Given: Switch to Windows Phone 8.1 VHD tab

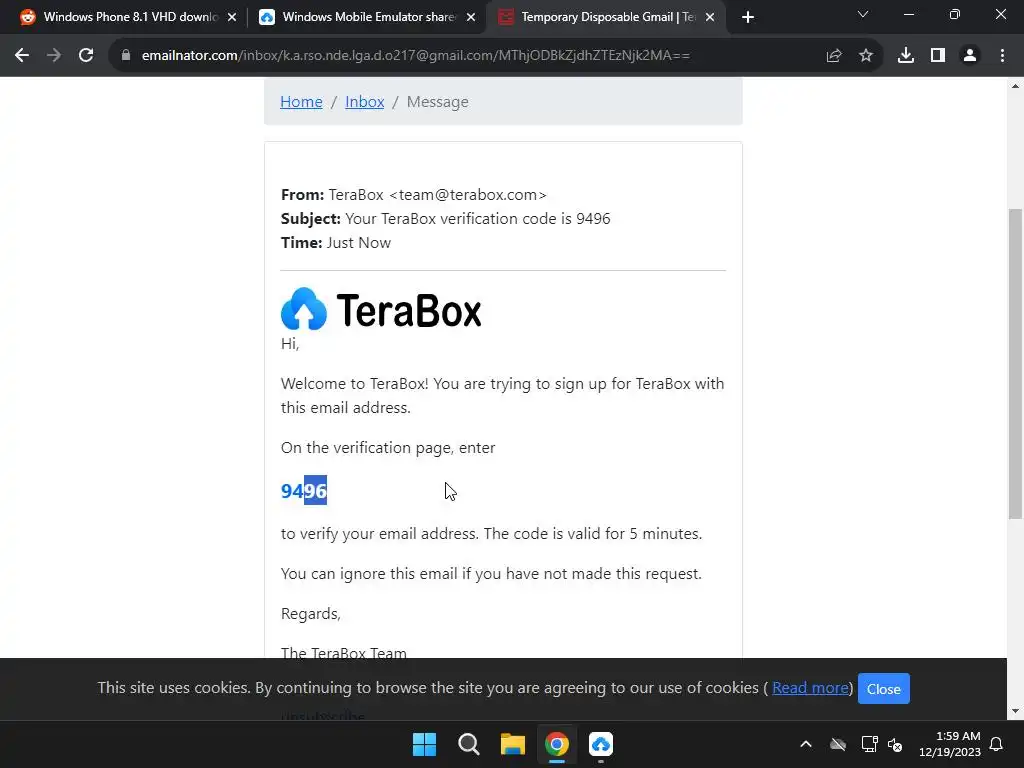Looking at the screenshot, I should (129, 17).
